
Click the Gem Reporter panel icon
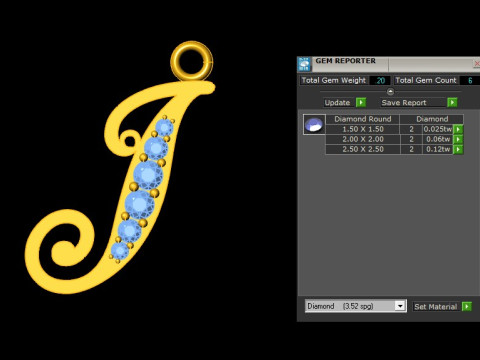(304, 64)
